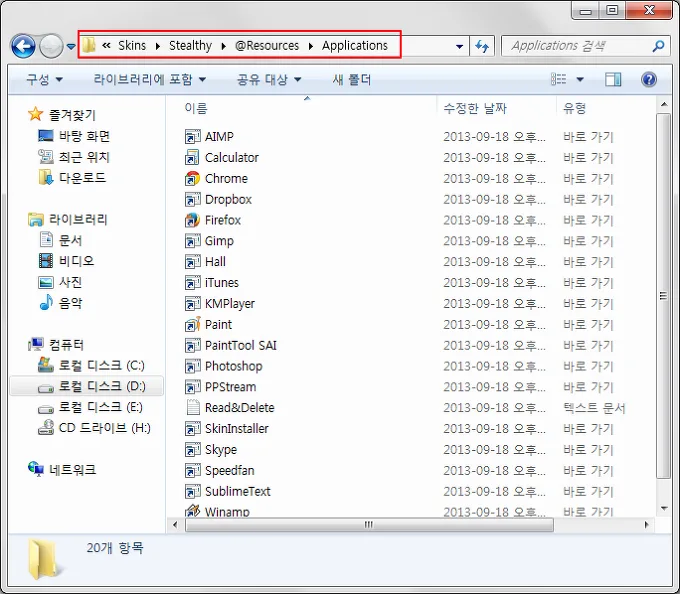Click the vertical scrollbar down arrow
680x594 pixels.
[664, 508]
